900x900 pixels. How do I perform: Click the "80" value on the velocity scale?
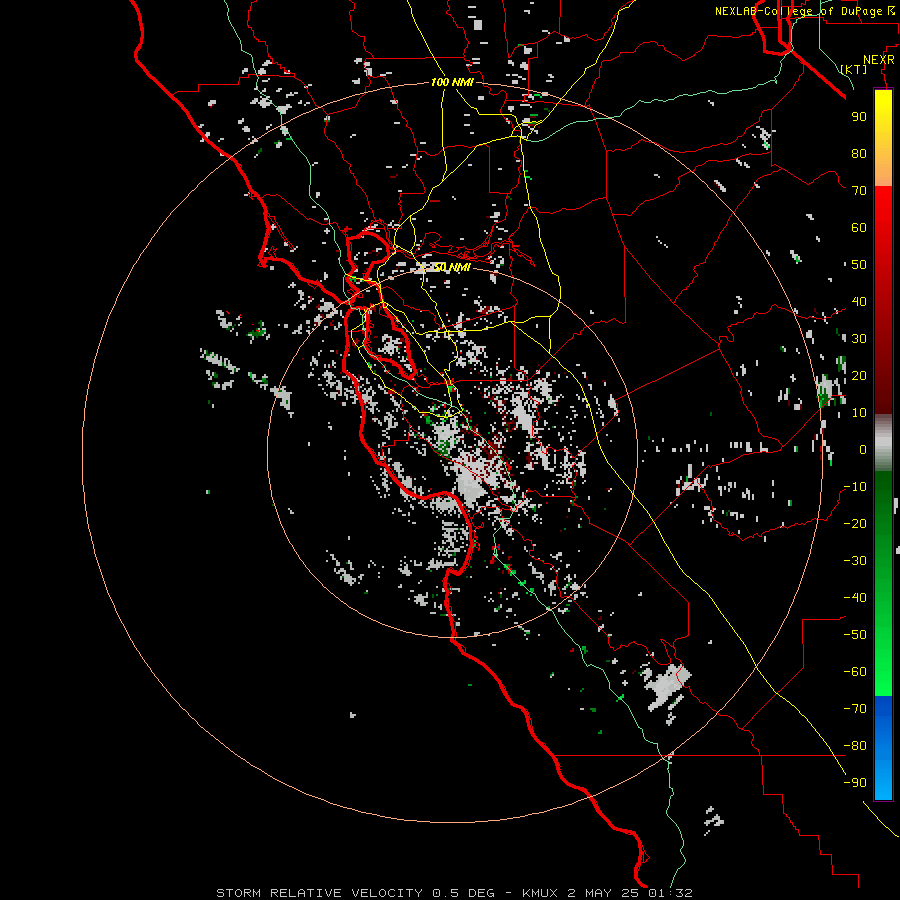pos(859,153)
